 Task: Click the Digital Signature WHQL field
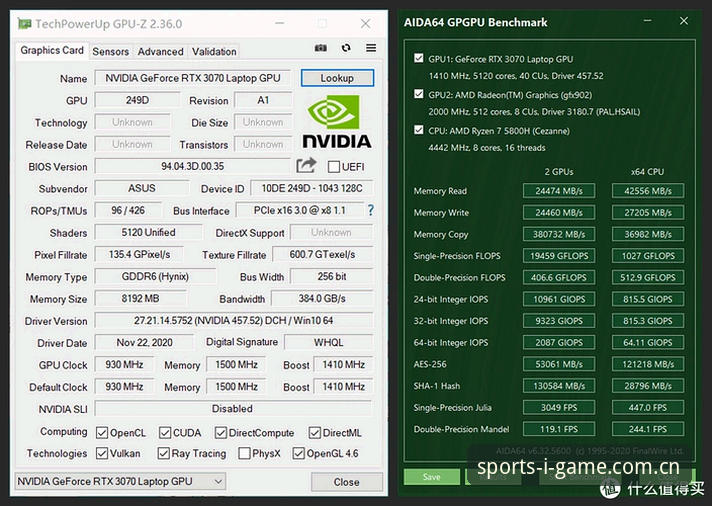[329, 342]
